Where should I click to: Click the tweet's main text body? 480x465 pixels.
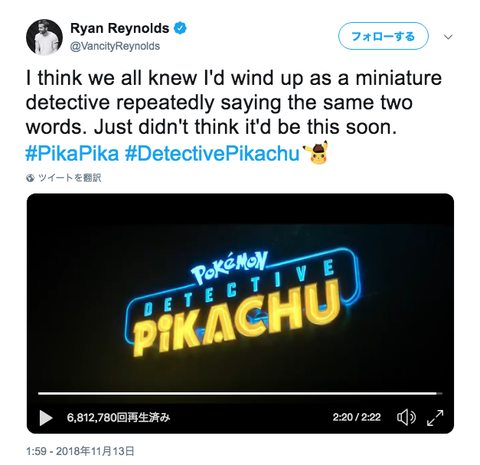tap(233, 103)
